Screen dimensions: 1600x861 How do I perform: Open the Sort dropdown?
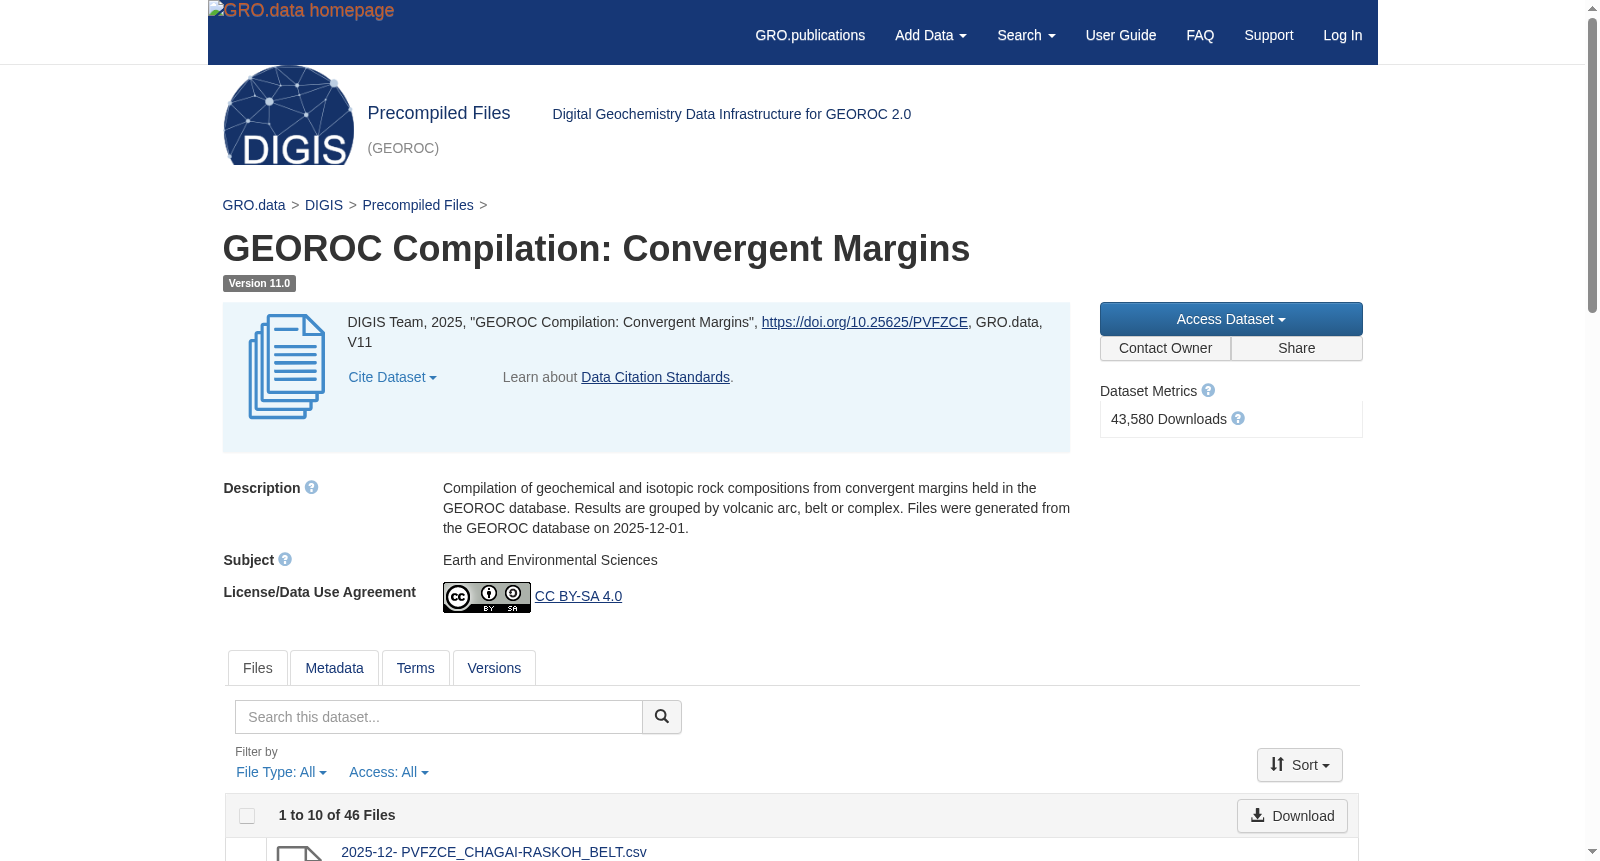point(1300,765)
